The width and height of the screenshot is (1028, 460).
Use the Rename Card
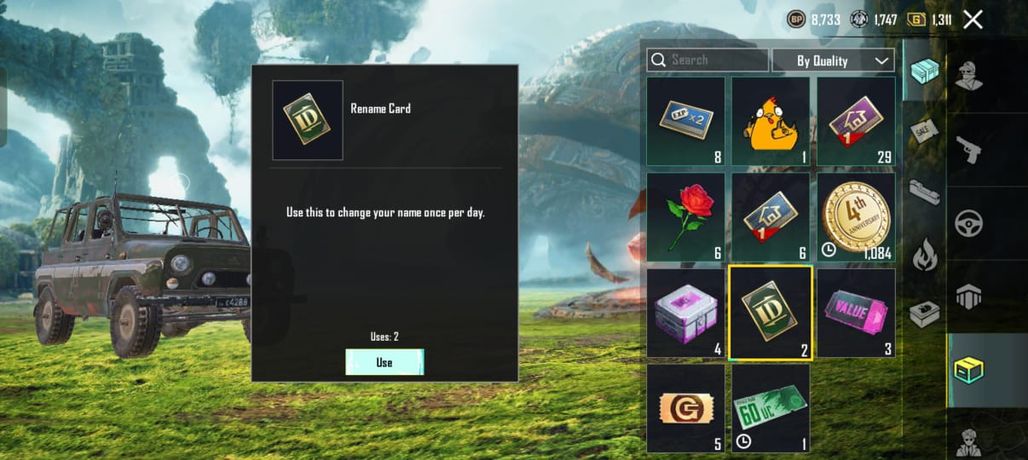[384, 362]
